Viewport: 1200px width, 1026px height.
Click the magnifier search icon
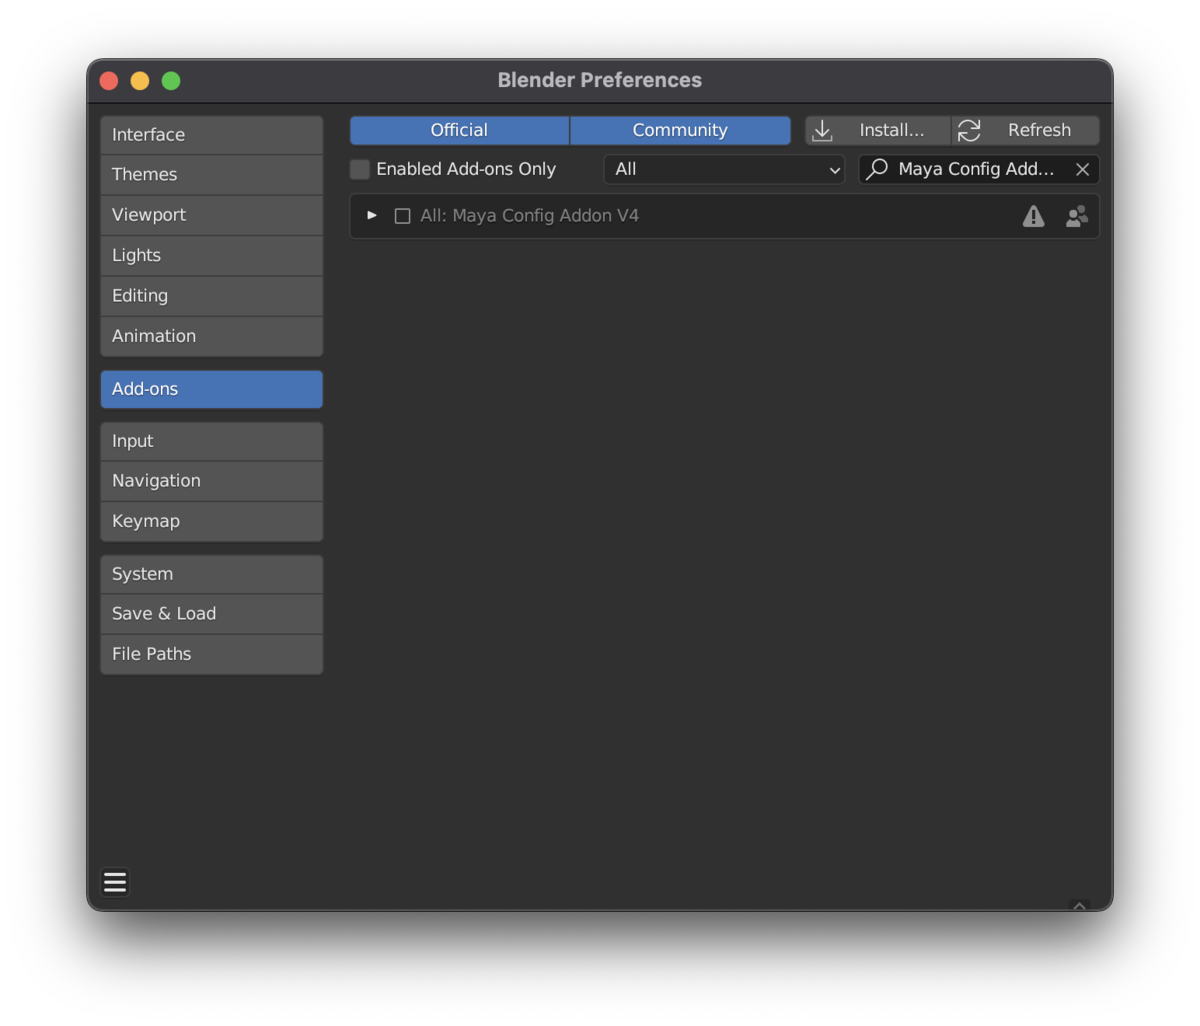(x=877, y=169)
